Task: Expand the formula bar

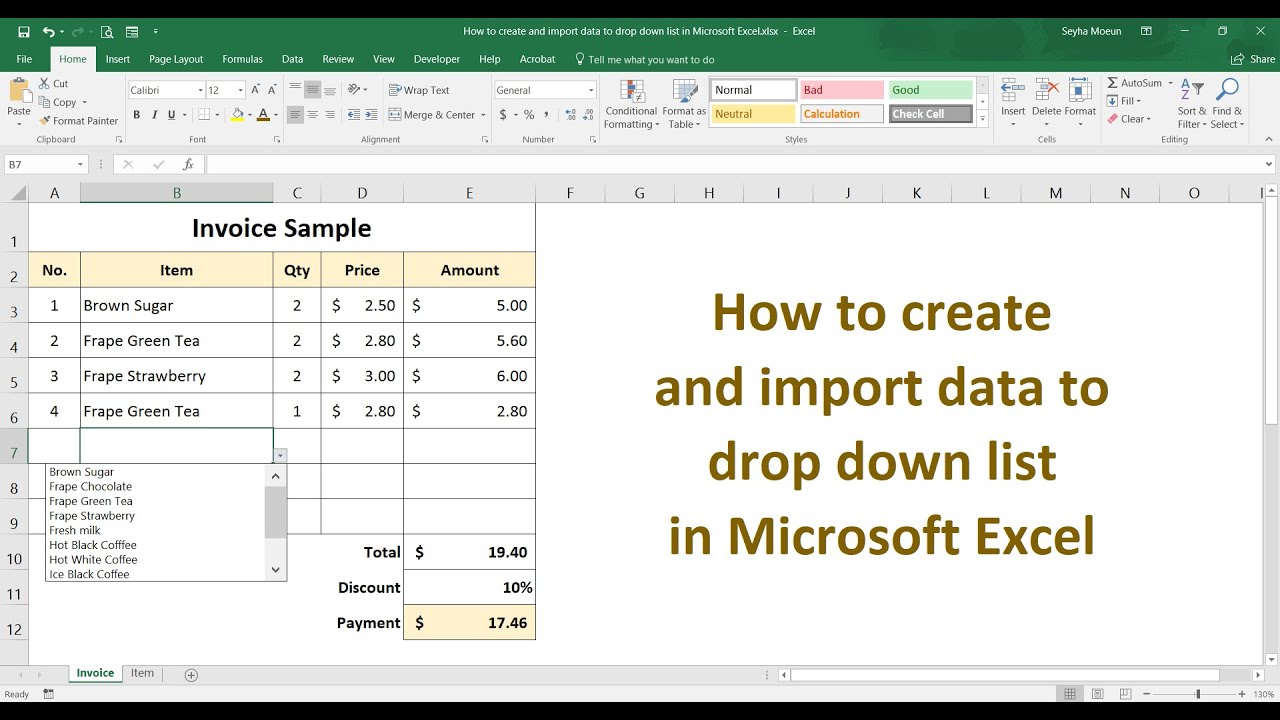Action: pyautogui.click(x=1270, y=164)
